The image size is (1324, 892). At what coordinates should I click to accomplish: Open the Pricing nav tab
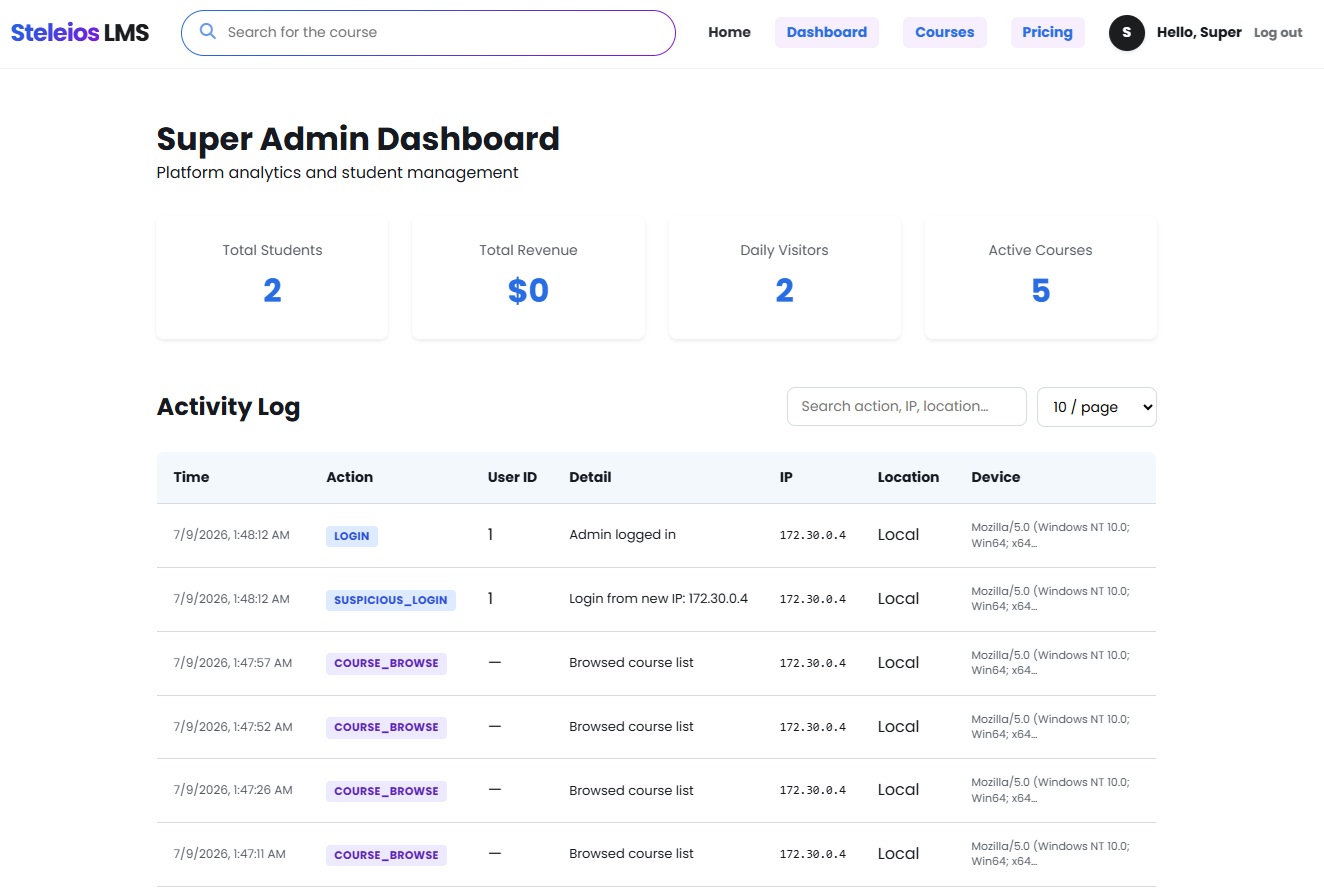click(1047, 32)
